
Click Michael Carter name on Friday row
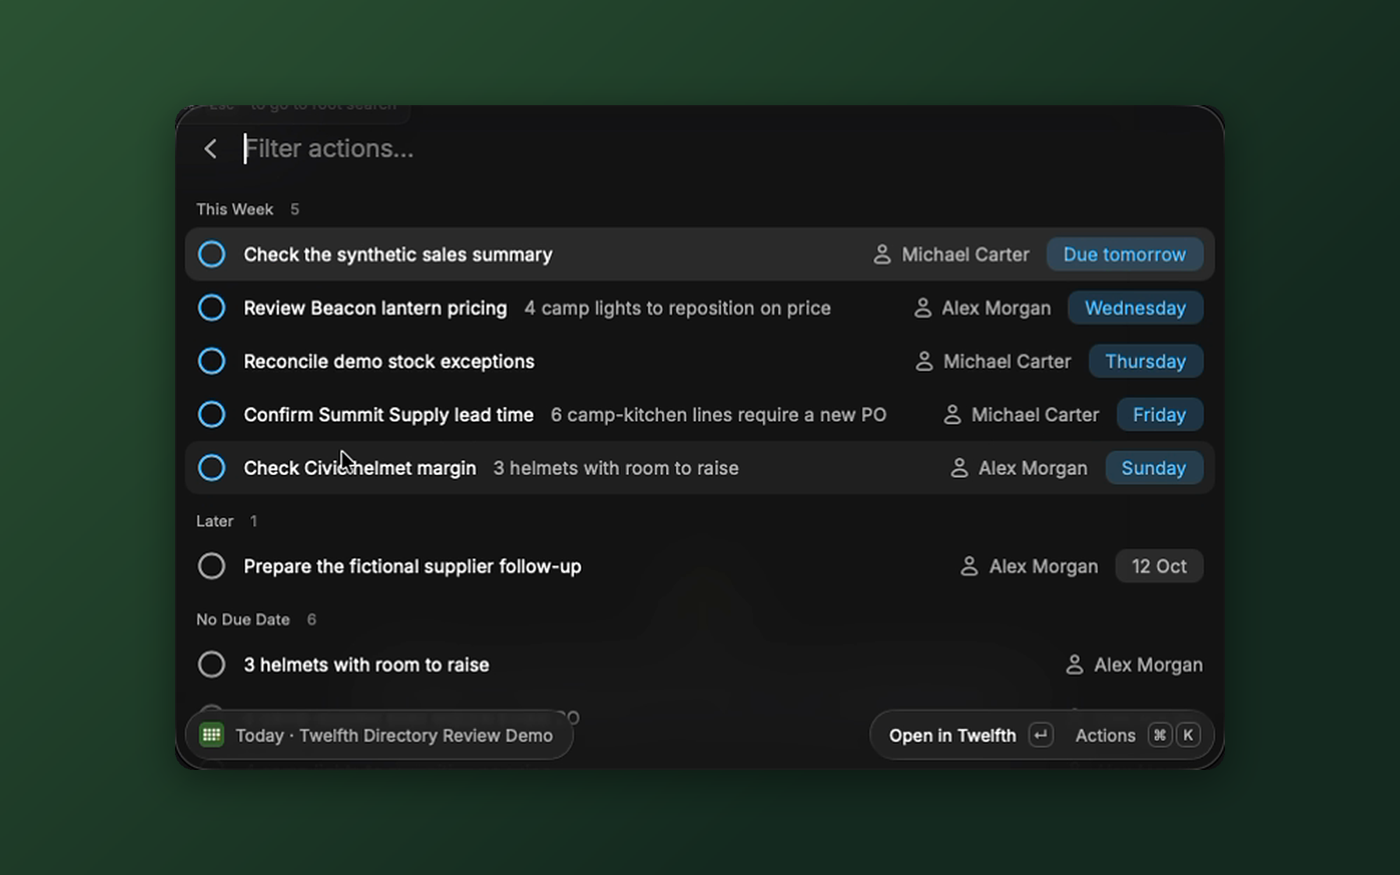point(1035,414)
